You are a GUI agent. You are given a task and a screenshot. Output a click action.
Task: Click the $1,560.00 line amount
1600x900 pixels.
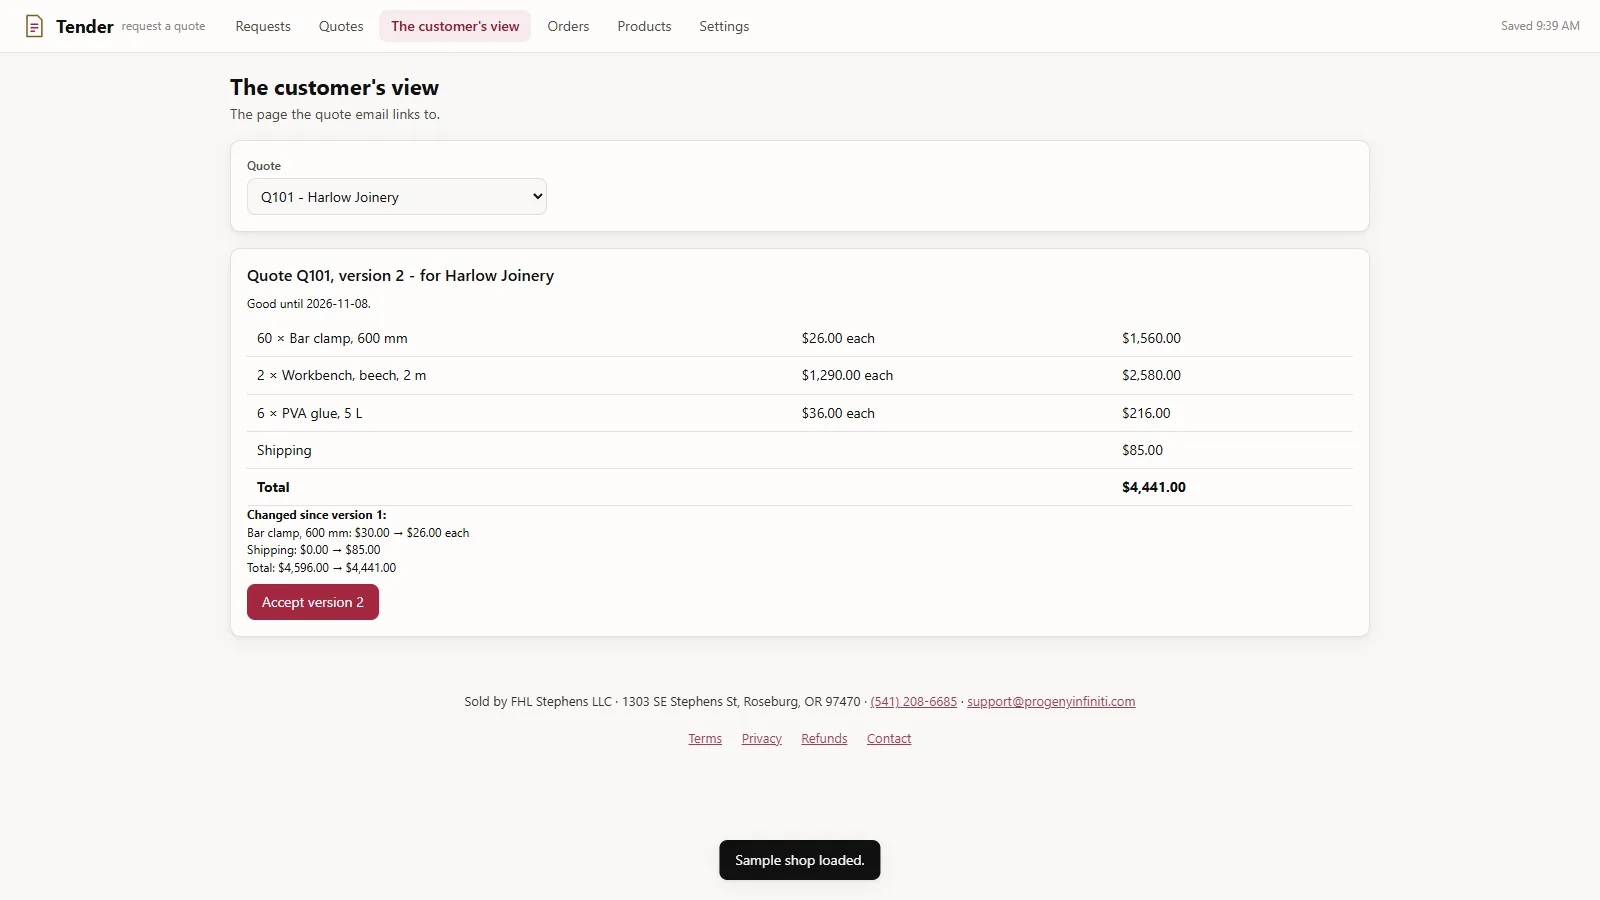pos(1151,338)
